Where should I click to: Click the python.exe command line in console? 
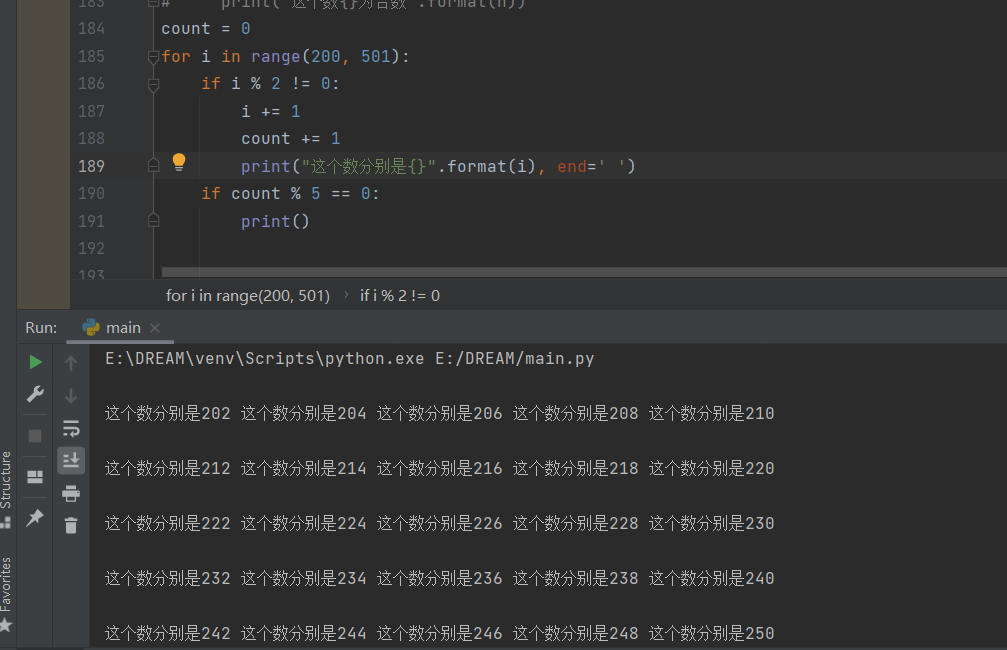coord(349,358)
